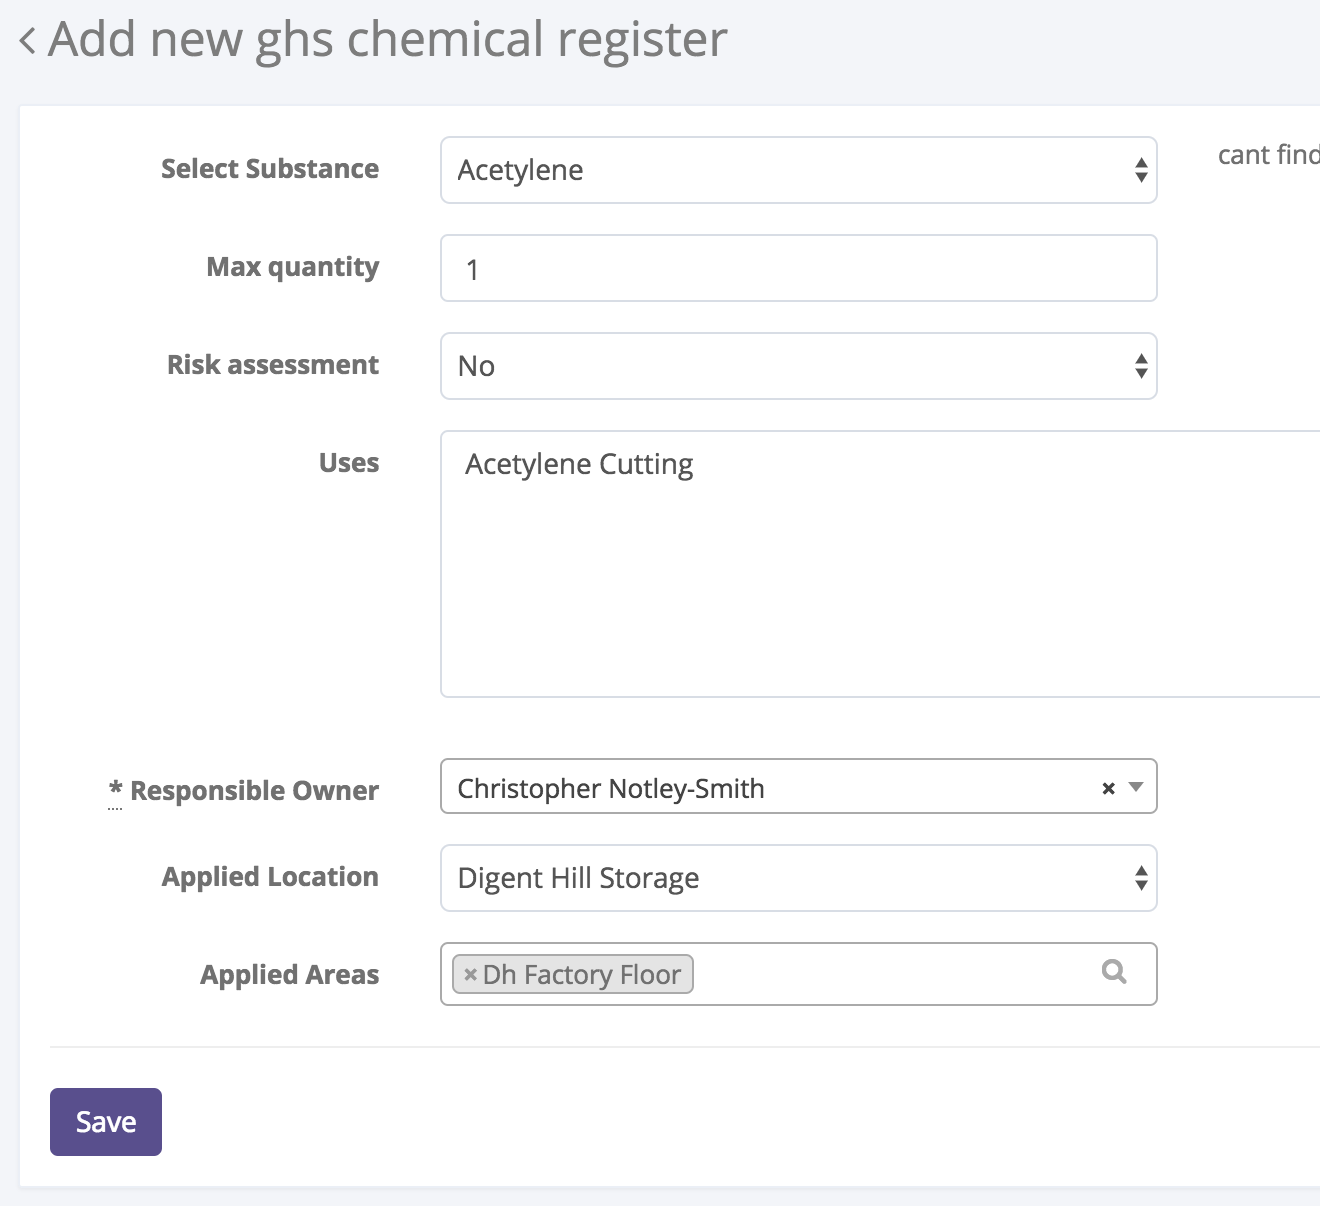
Task: Expand the Responsible Owner dropdown arrow
Action: pos(1136,788)
